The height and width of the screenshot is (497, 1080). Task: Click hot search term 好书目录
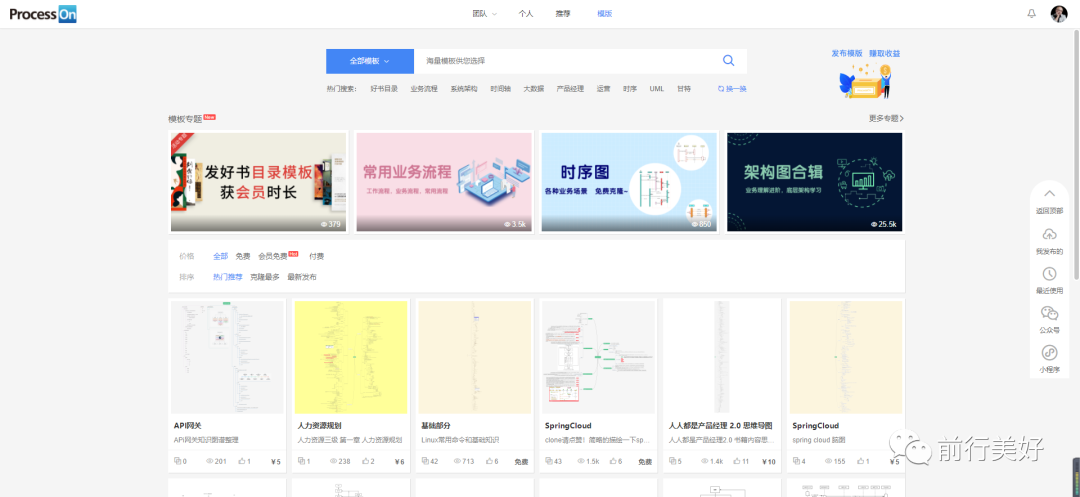[384, 89]
